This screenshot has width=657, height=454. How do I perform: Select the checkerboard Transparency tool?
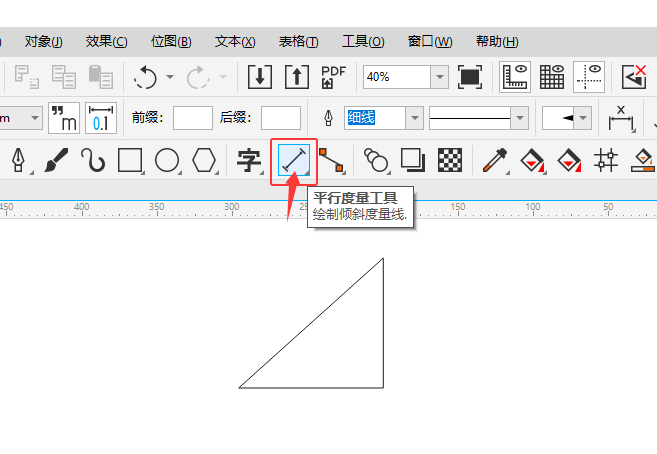click(x=450, y=160)
